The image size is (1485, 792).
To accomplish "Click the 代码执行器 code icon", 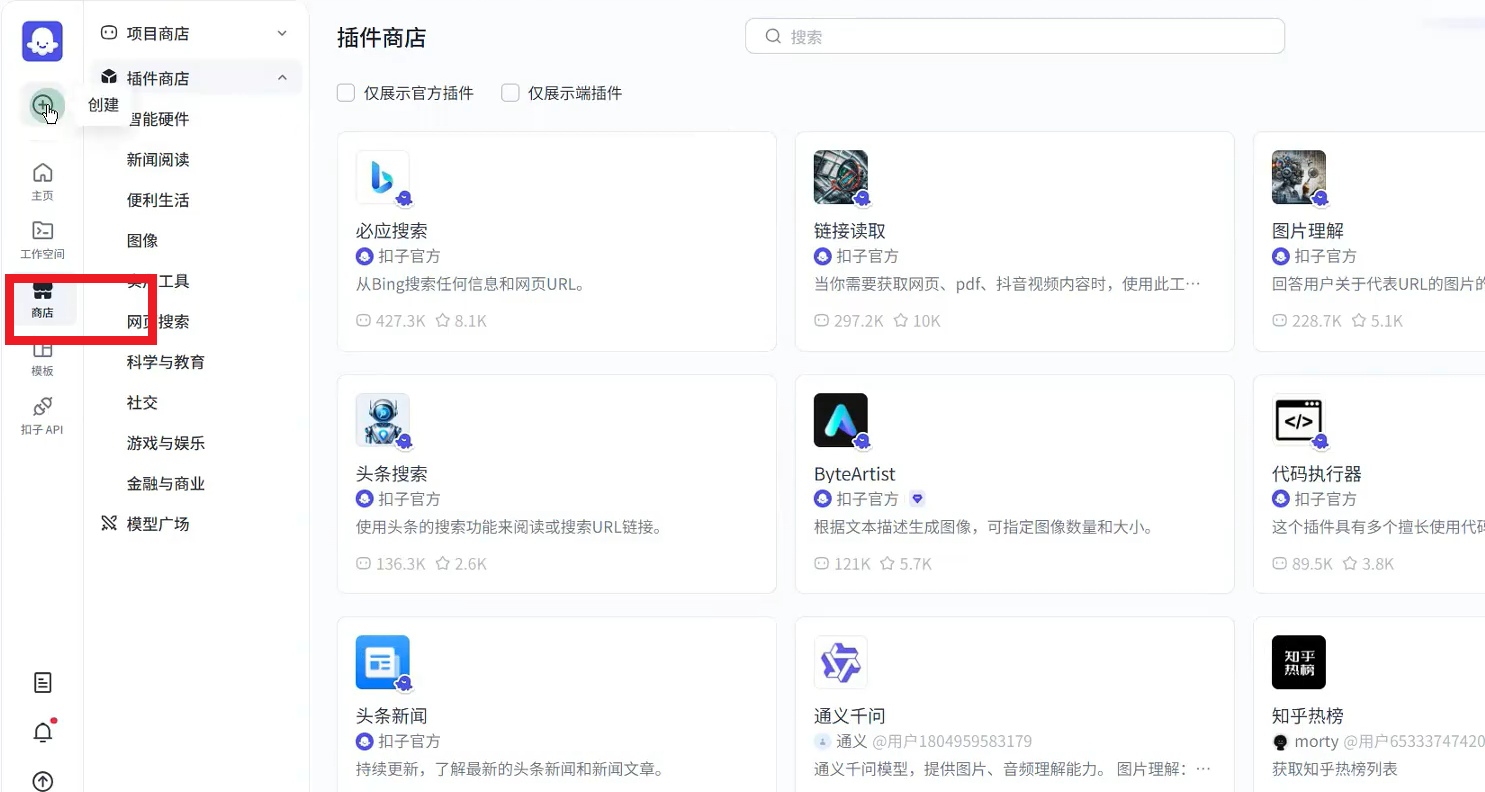I will click(1299, 420).
